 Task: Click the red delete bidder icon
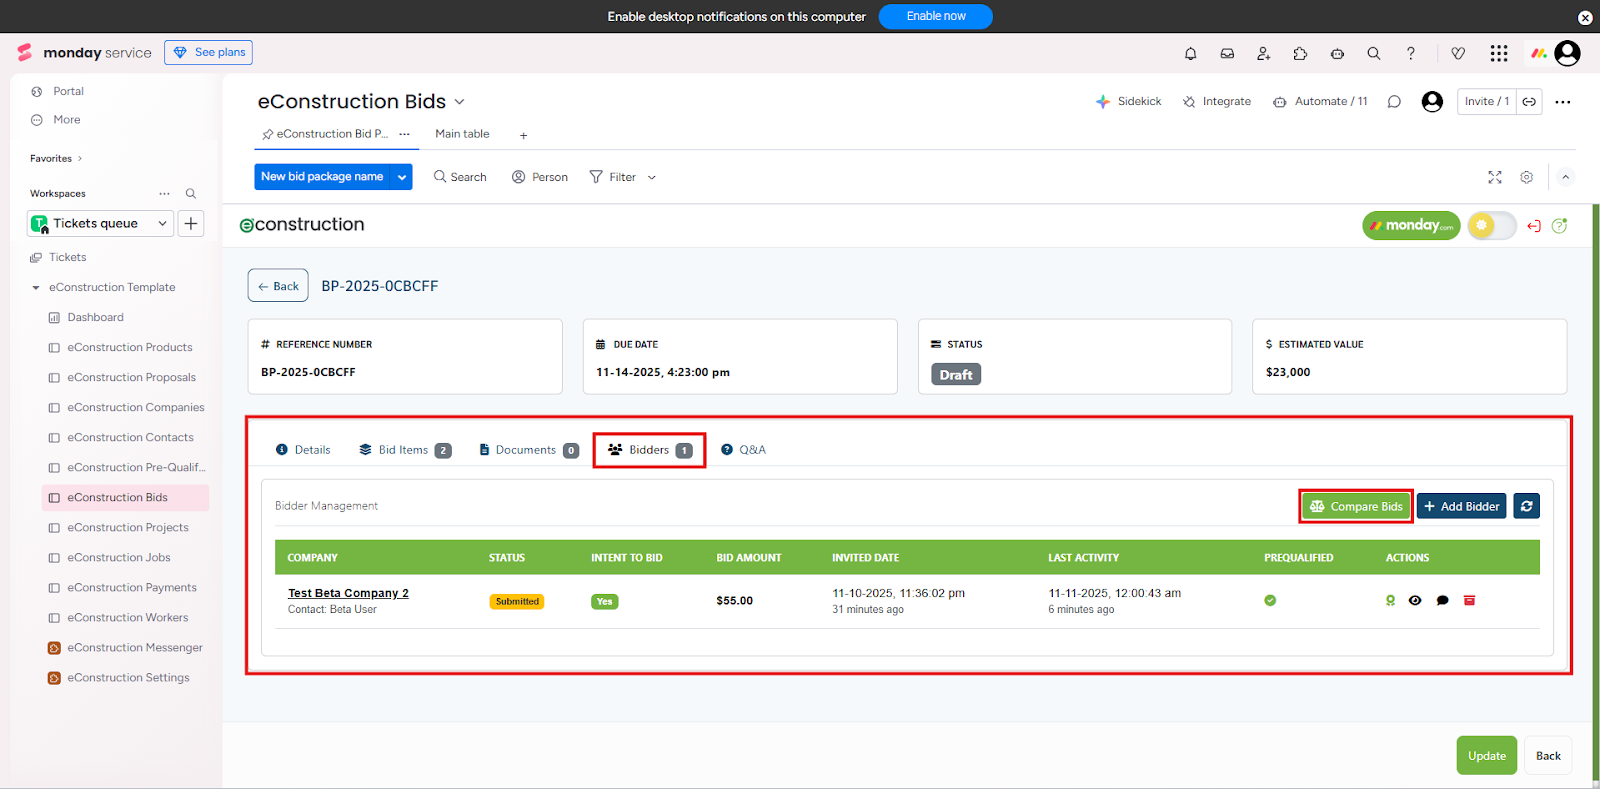[x=1469, y=601]
